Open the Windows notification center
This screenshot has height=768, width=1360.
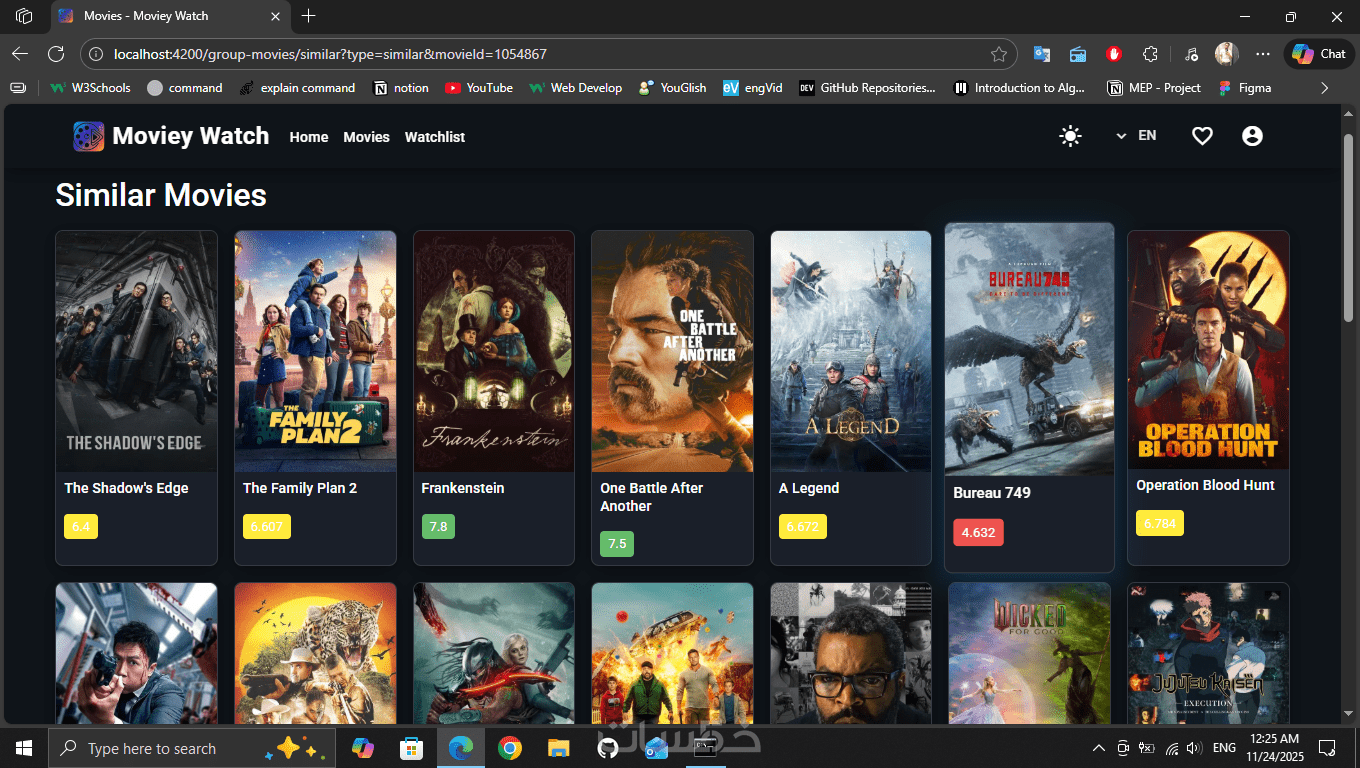pos(1328,748)
